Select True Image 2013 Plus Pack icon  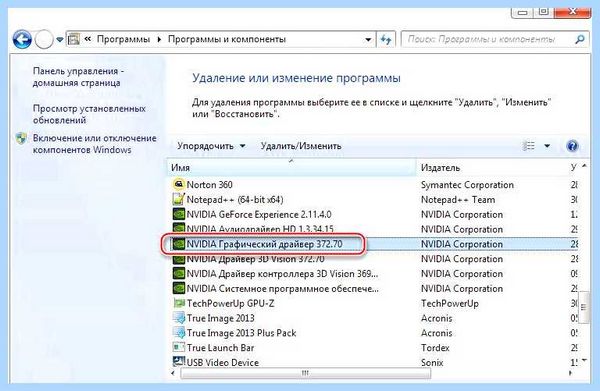[178, 333]
